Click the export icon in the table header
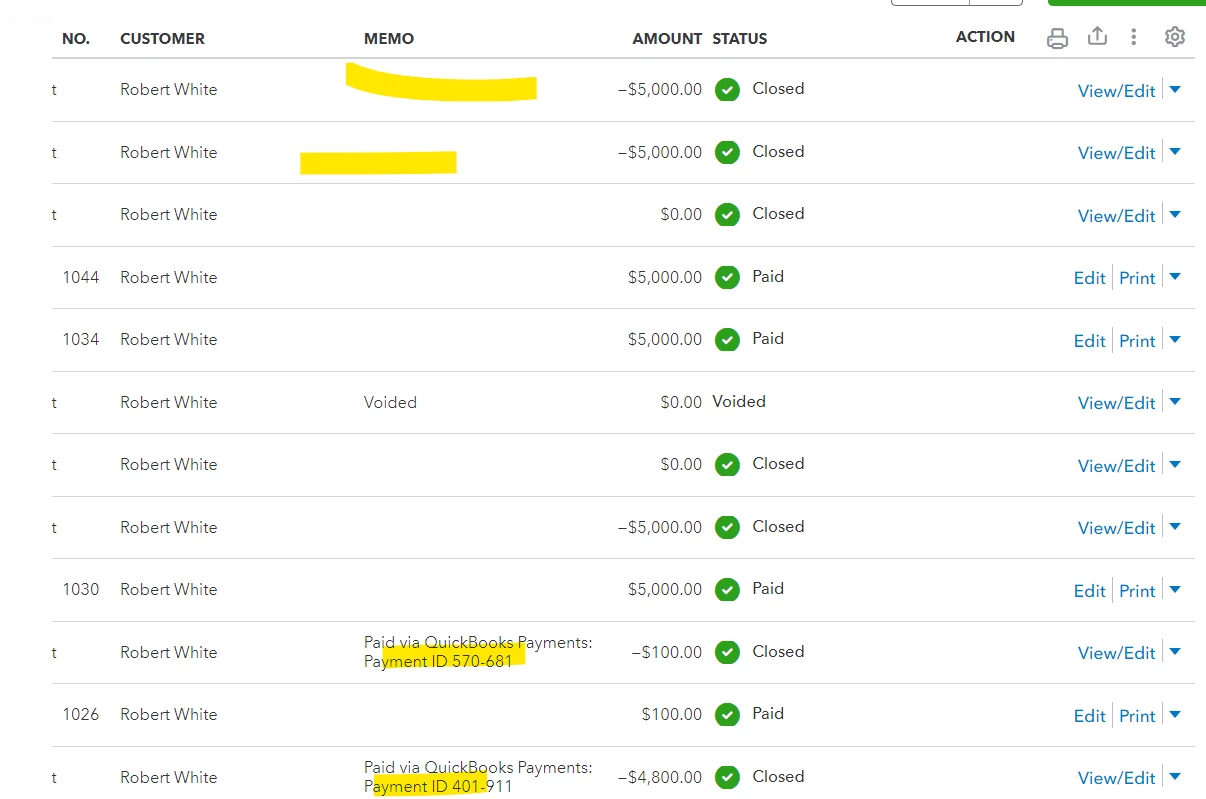The width and height of the screenshot is (1206, 799). [1097, 36]
